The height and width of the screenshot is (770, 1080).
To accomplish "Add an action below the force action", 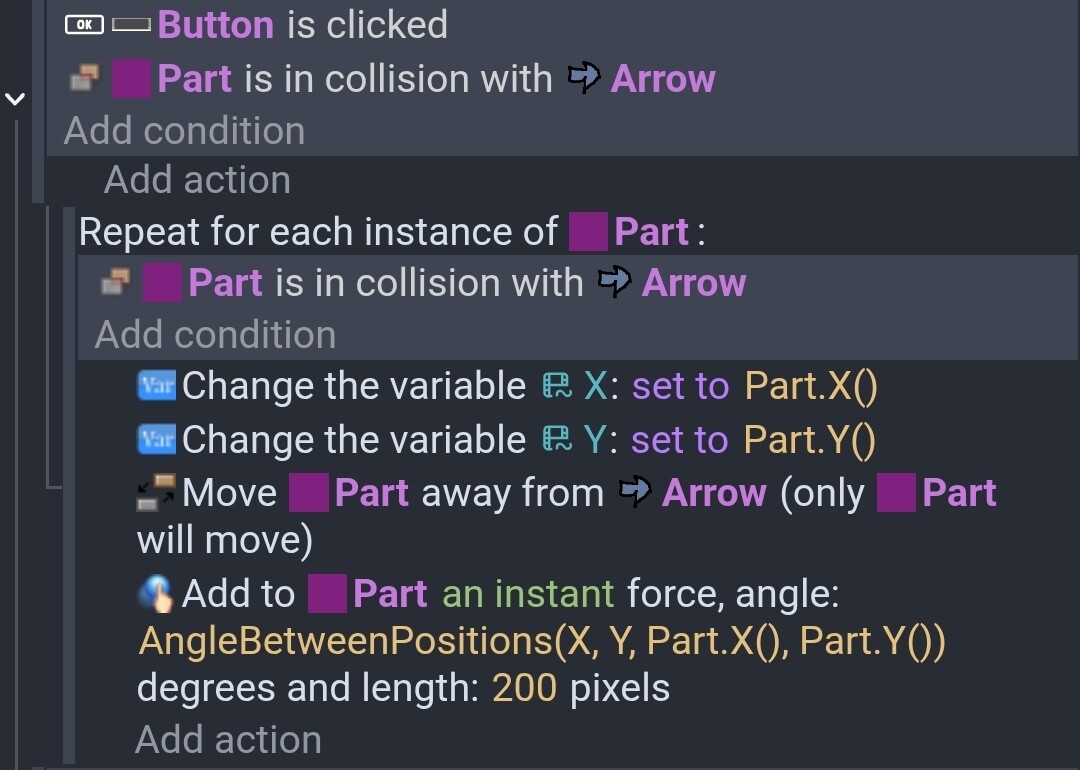I will coord(228,740).
